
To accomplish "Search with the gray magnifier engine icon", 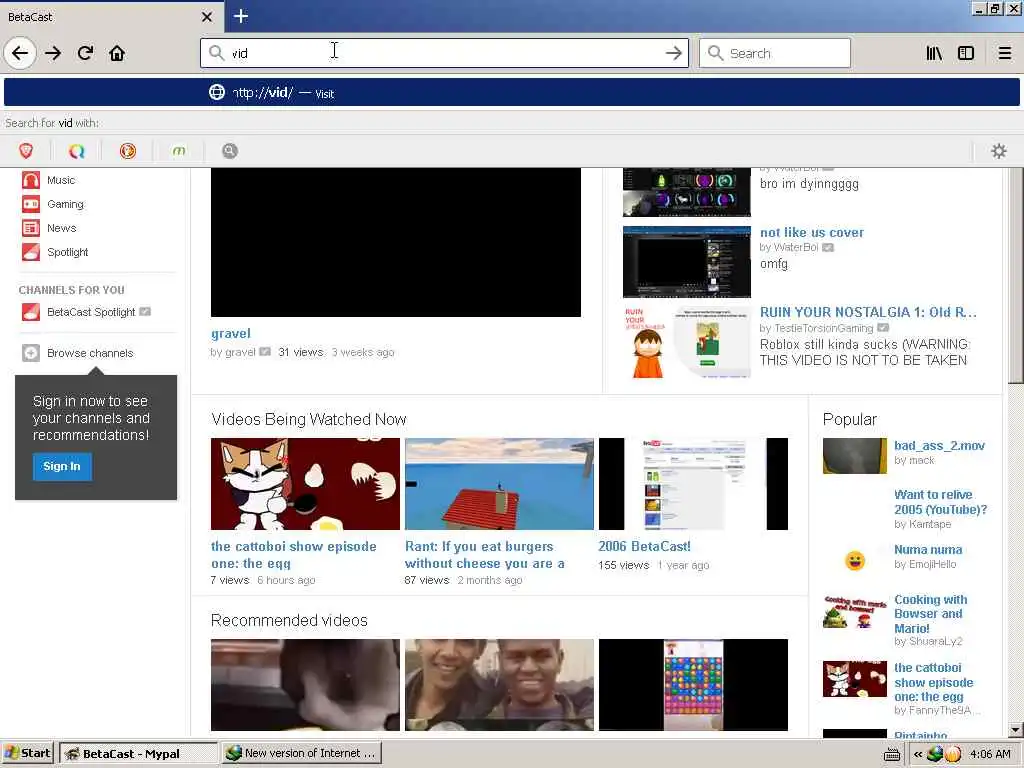I will tap(229, 151).
